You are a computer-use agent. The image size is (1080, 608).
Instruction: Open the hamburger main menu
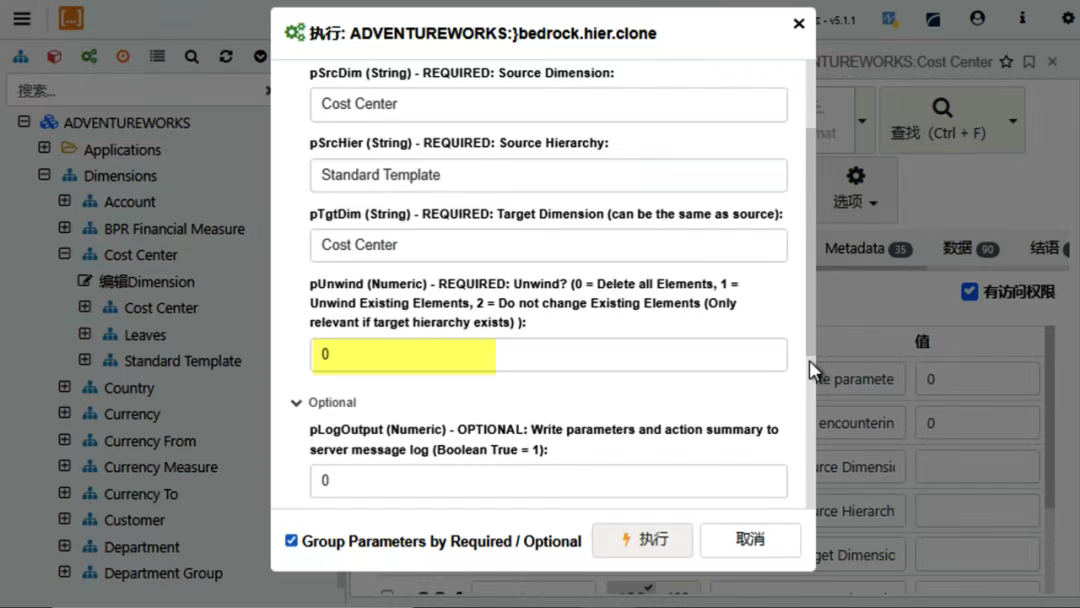point(21,19)
